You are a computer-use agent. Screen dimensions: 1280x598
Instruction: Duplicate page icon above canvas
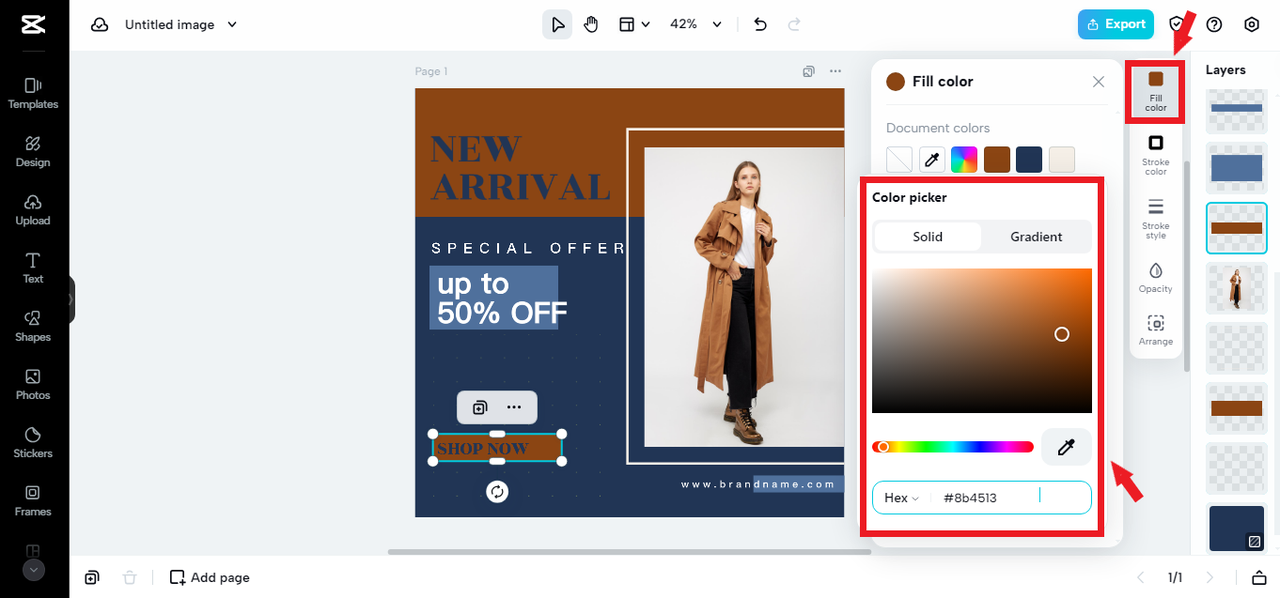[x=809, y=71]
